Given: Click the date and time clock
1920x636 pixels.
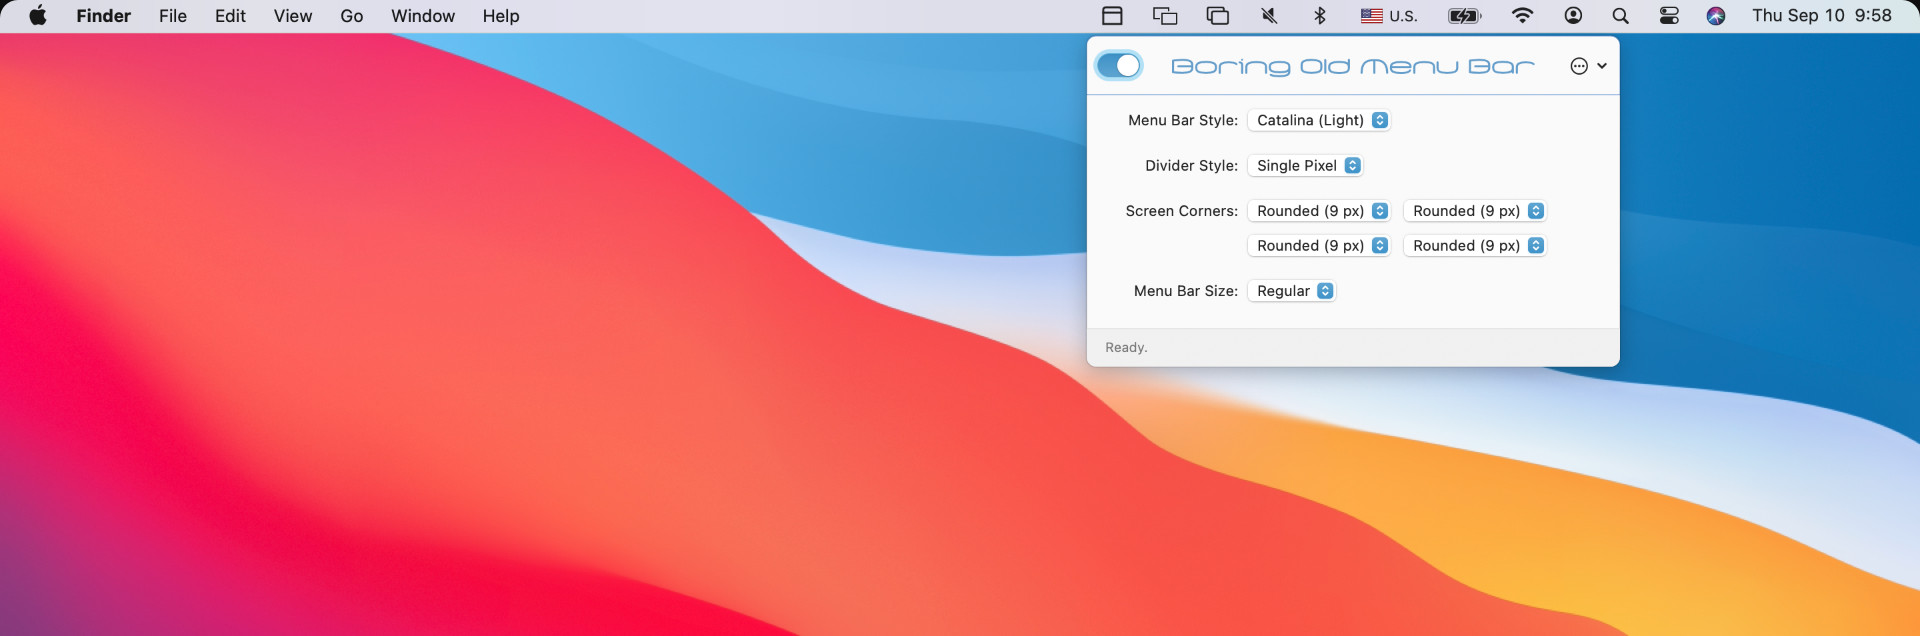Looking at the screenshot, I should (1822, 16).
